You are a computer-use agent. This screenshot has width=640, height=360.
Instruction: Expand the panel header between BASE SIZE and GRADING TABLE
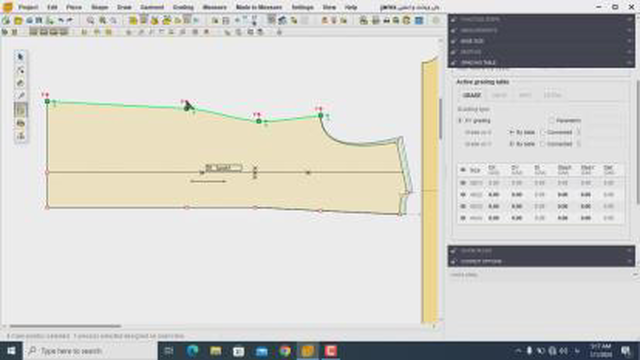coord(541,52)
